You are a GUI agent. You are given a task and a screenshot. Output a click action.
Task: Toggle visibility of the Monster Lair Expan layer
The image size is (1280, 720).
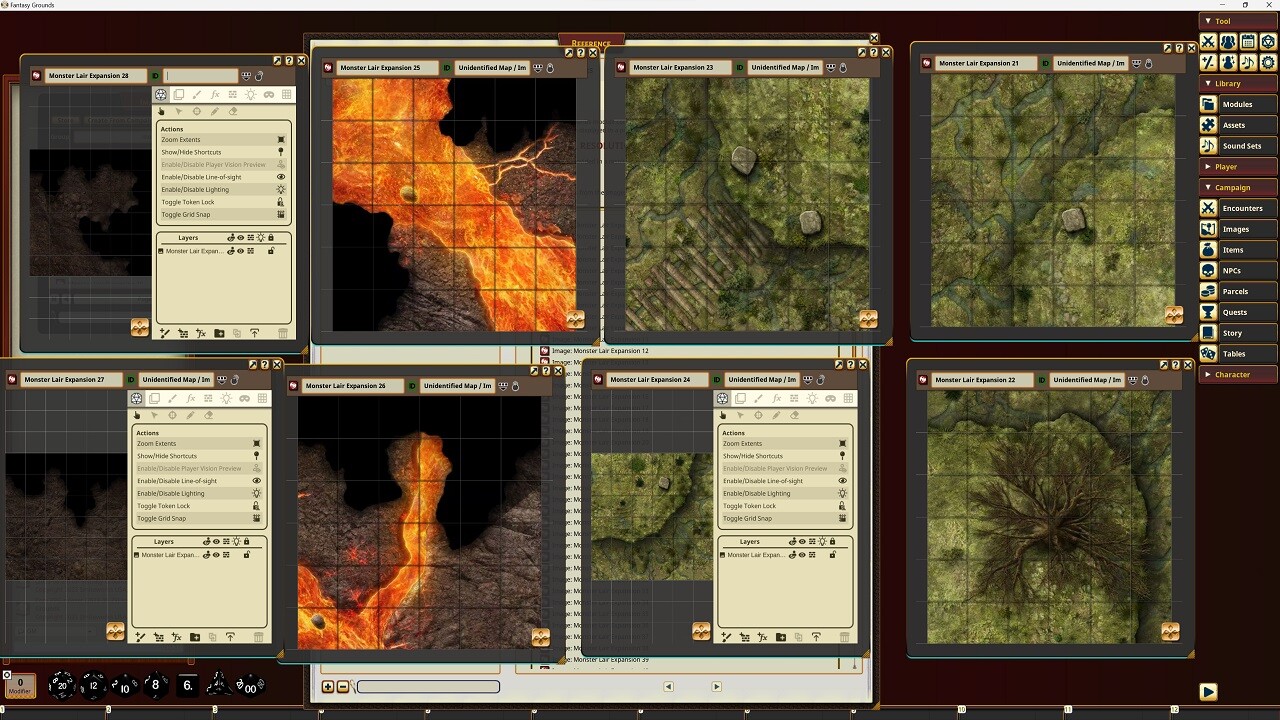pos(240,251)
